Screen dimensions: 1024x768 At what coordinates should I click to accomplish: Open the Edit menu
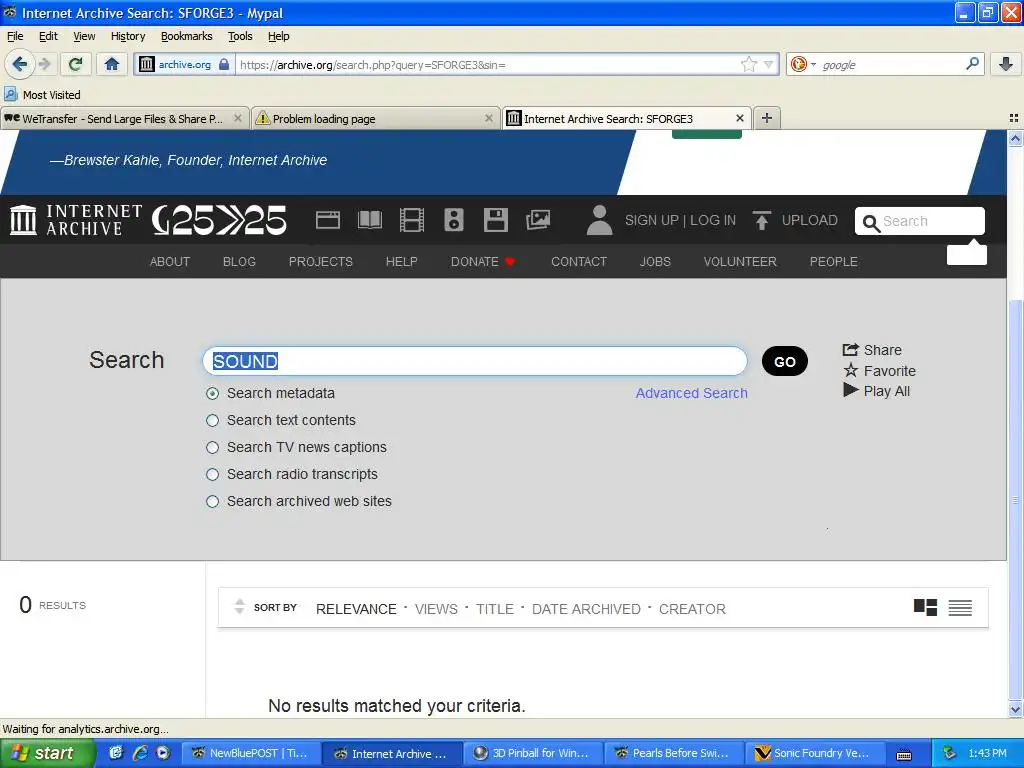pos(48,36)
